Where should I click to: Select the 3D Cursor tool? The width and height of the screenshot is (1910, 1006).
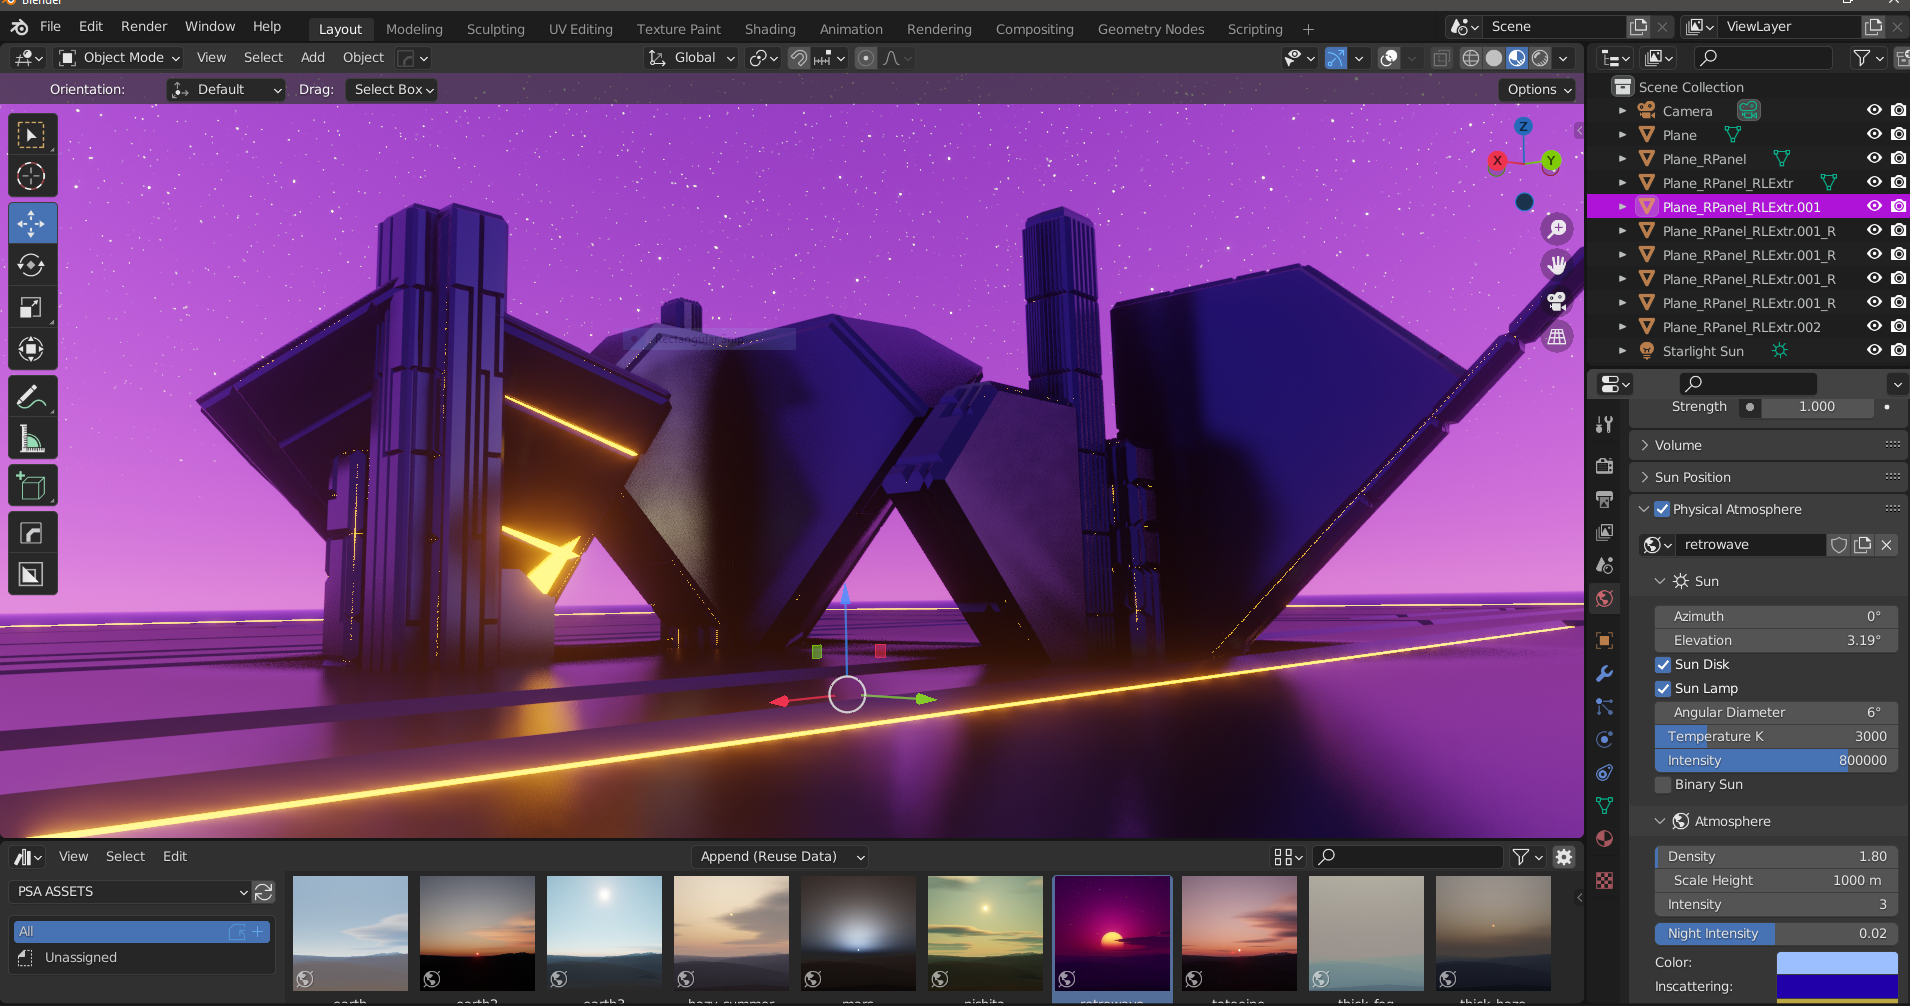pos(31,177)
